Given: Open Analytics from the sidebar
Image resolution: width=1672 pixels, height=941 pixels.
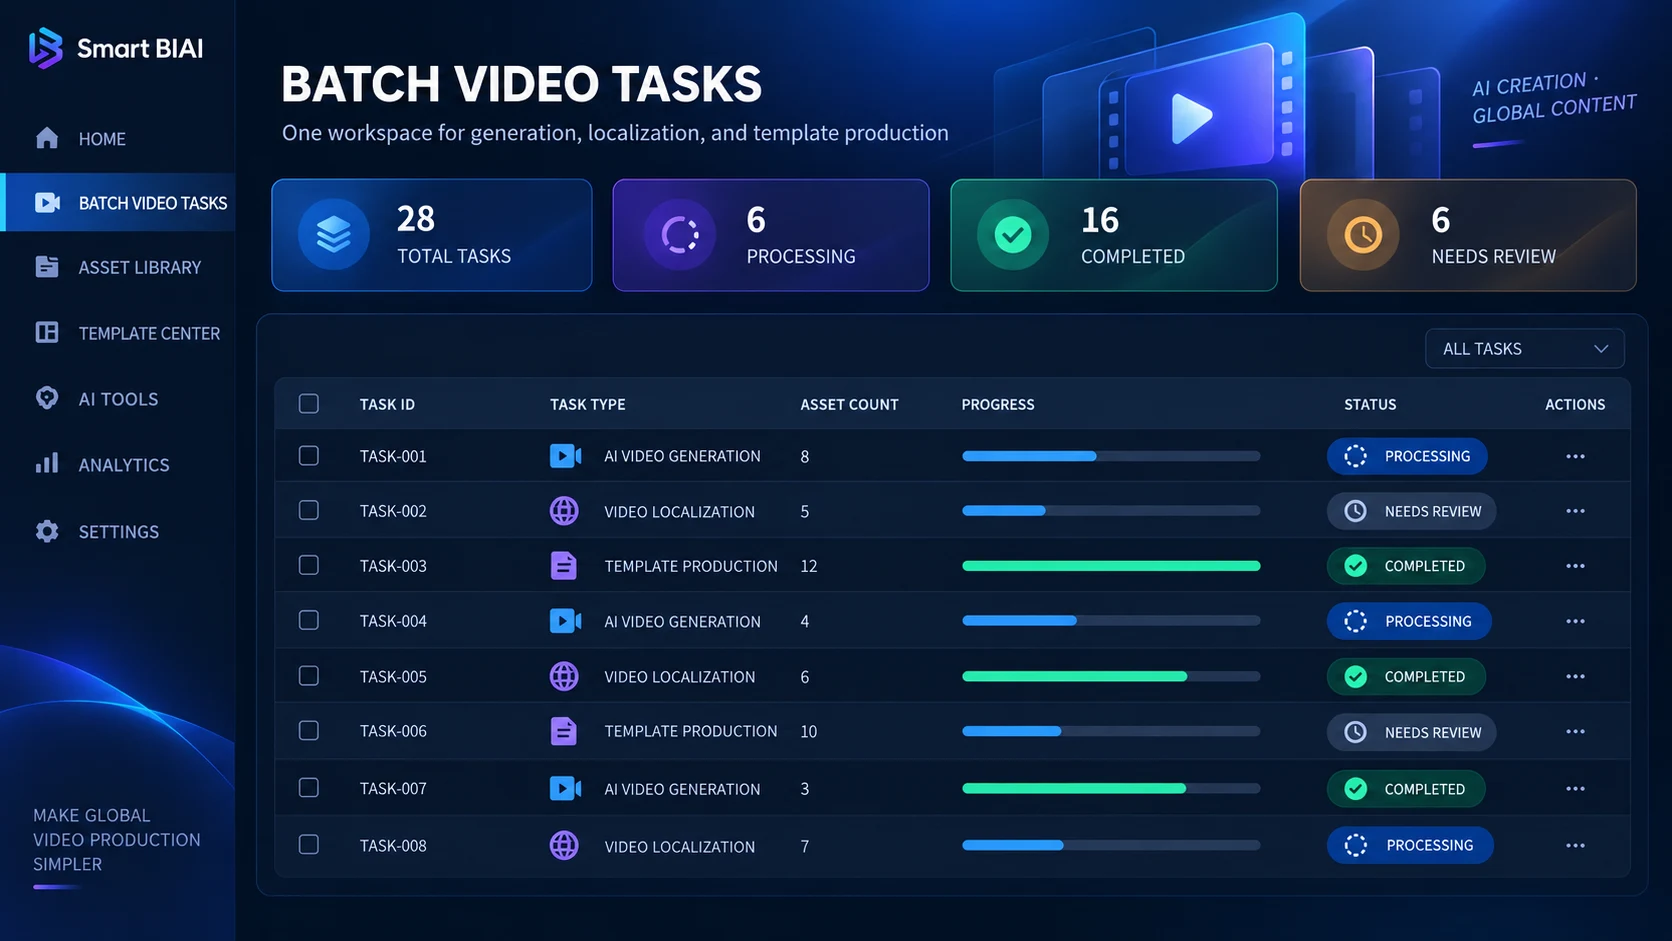Looking at the screenshot, I should pyautogui.click(x=118, y=464).
